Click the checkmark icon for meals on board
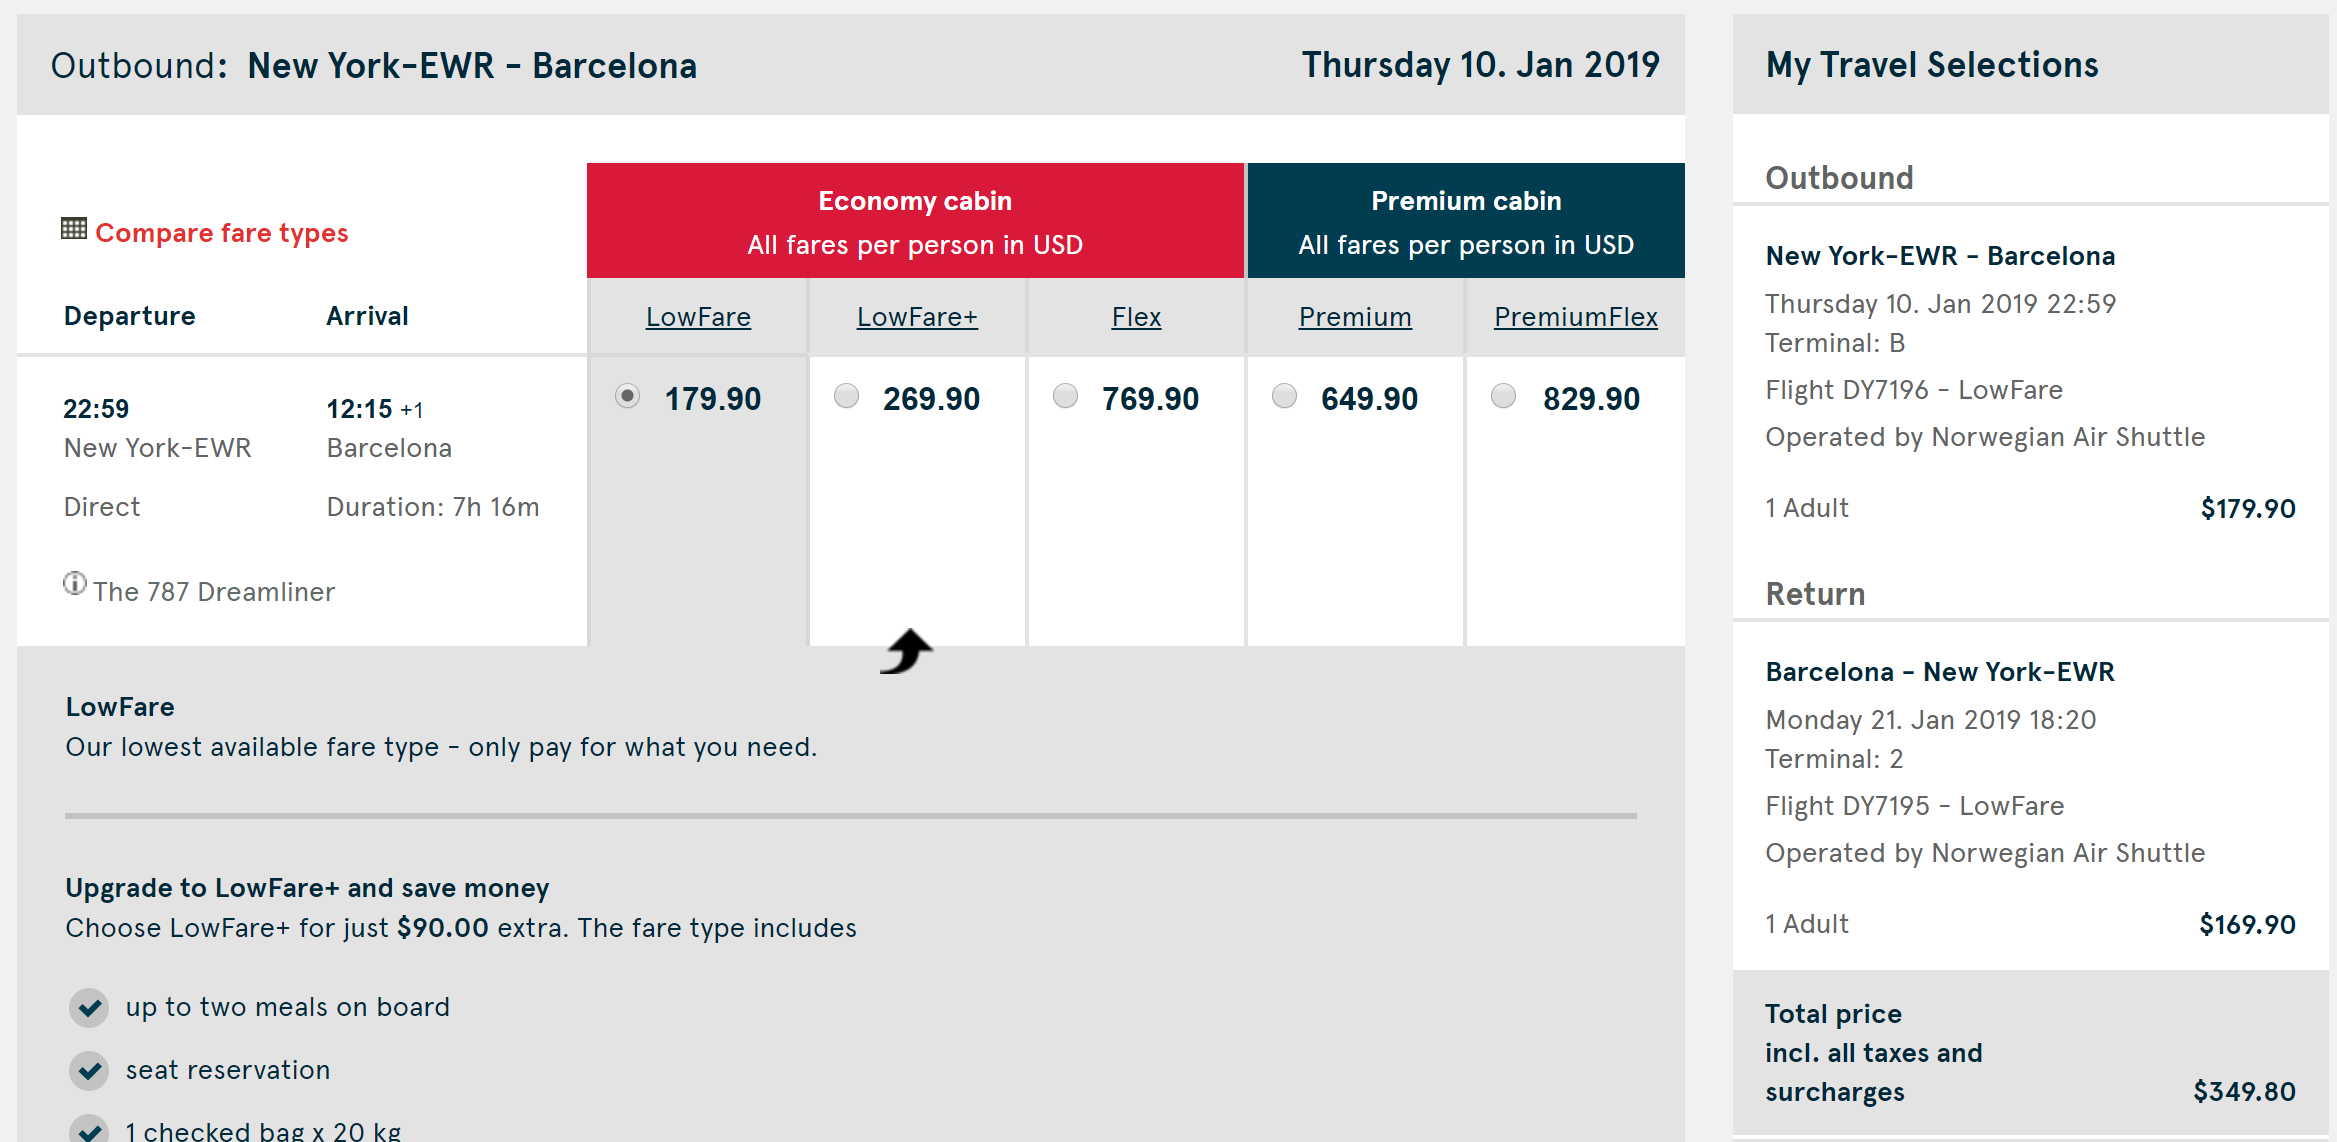The width and height of the screenshot is (2337, 1142). [x=90, y=1007]
